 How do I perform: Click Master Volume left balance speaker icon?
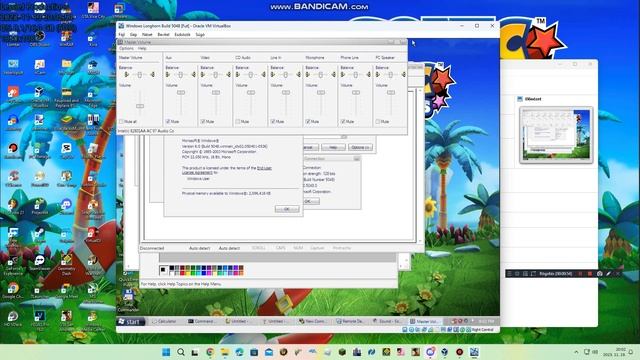(127, 75)
